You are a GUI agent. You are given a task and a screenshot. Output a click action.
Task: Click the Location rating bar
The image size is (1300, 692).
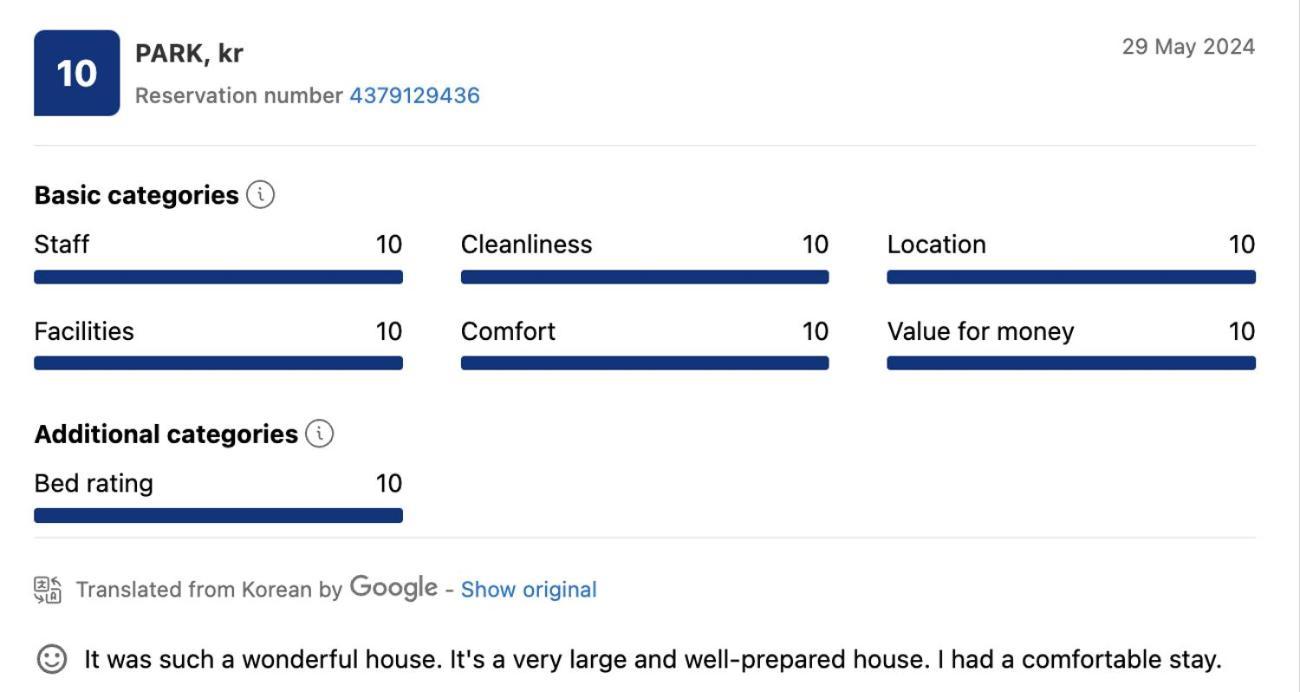coord(1071,277)
